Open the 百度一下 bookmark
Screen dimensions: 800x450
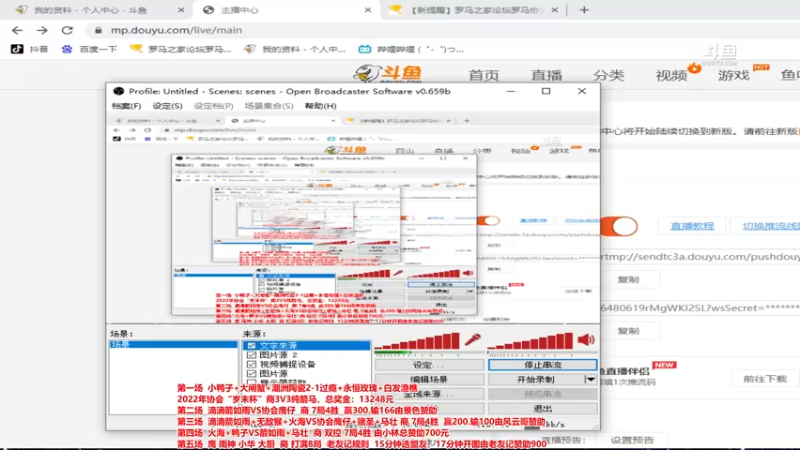[90, 49]
